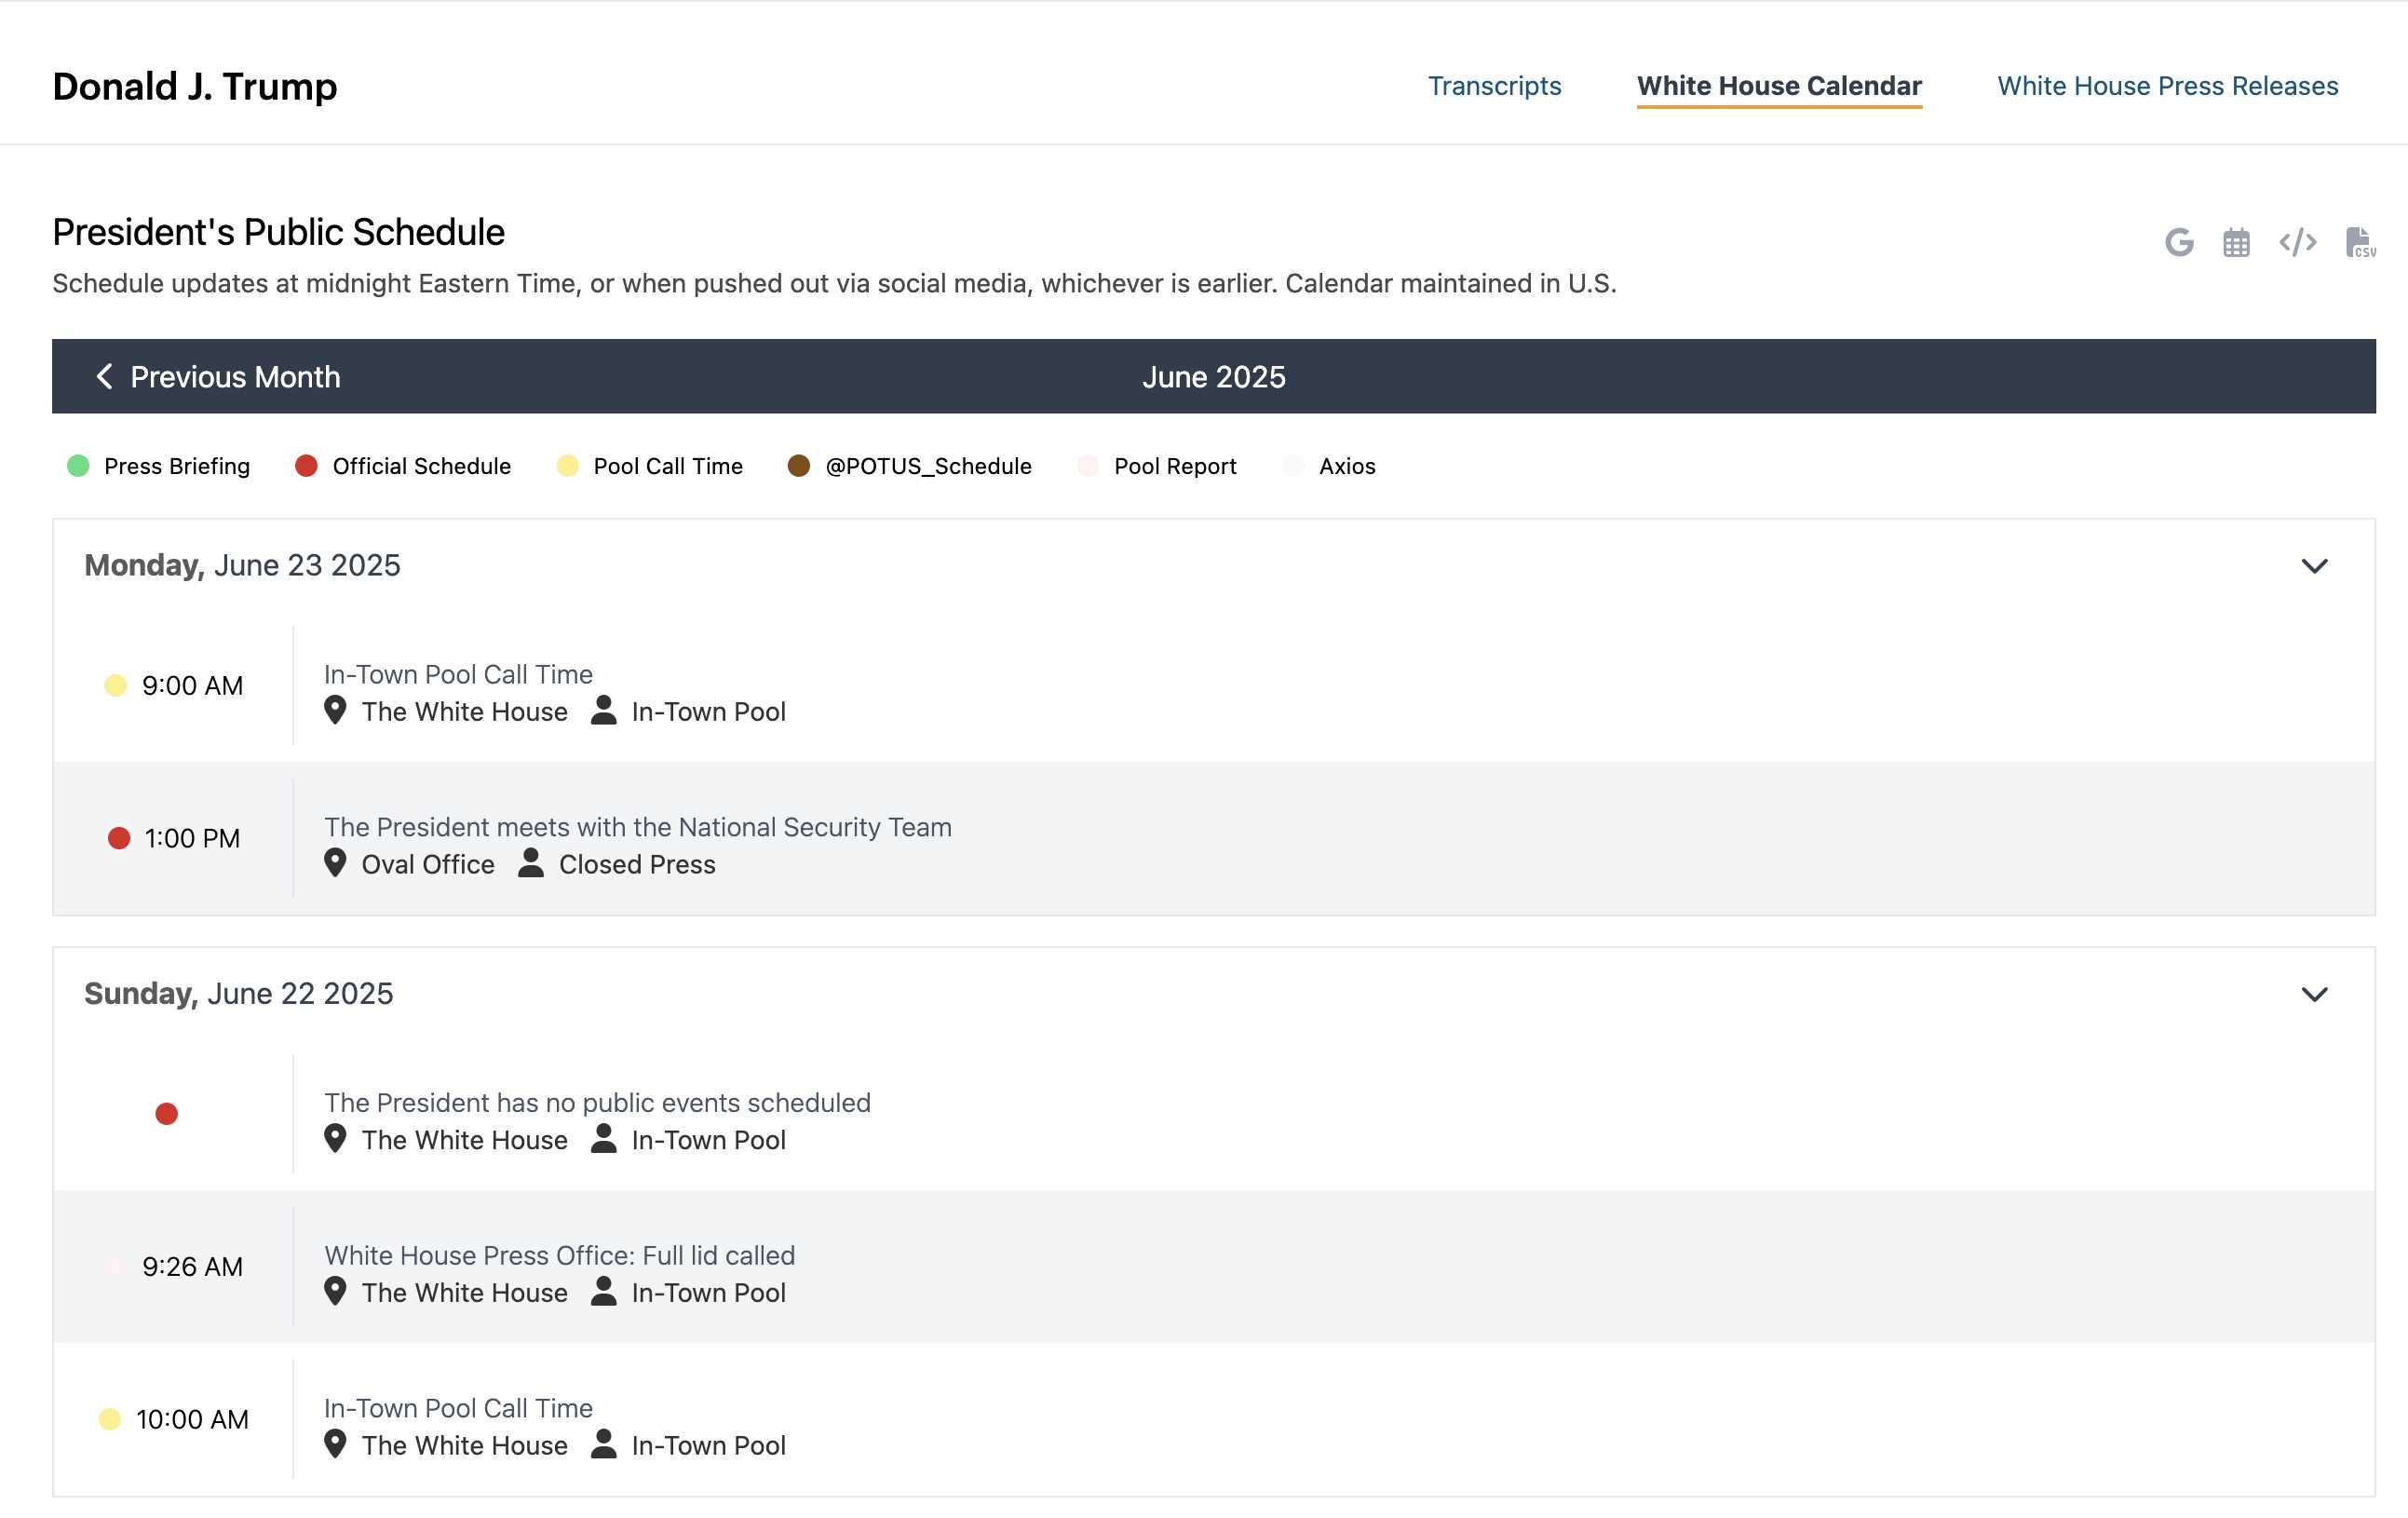Toggle the @POTUS_Schedule legend filter

coord(909,466)
